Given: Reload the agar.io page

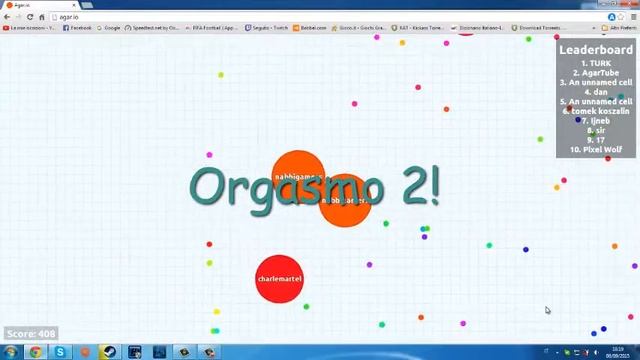Looking at the screenshot, I should 30,17.
